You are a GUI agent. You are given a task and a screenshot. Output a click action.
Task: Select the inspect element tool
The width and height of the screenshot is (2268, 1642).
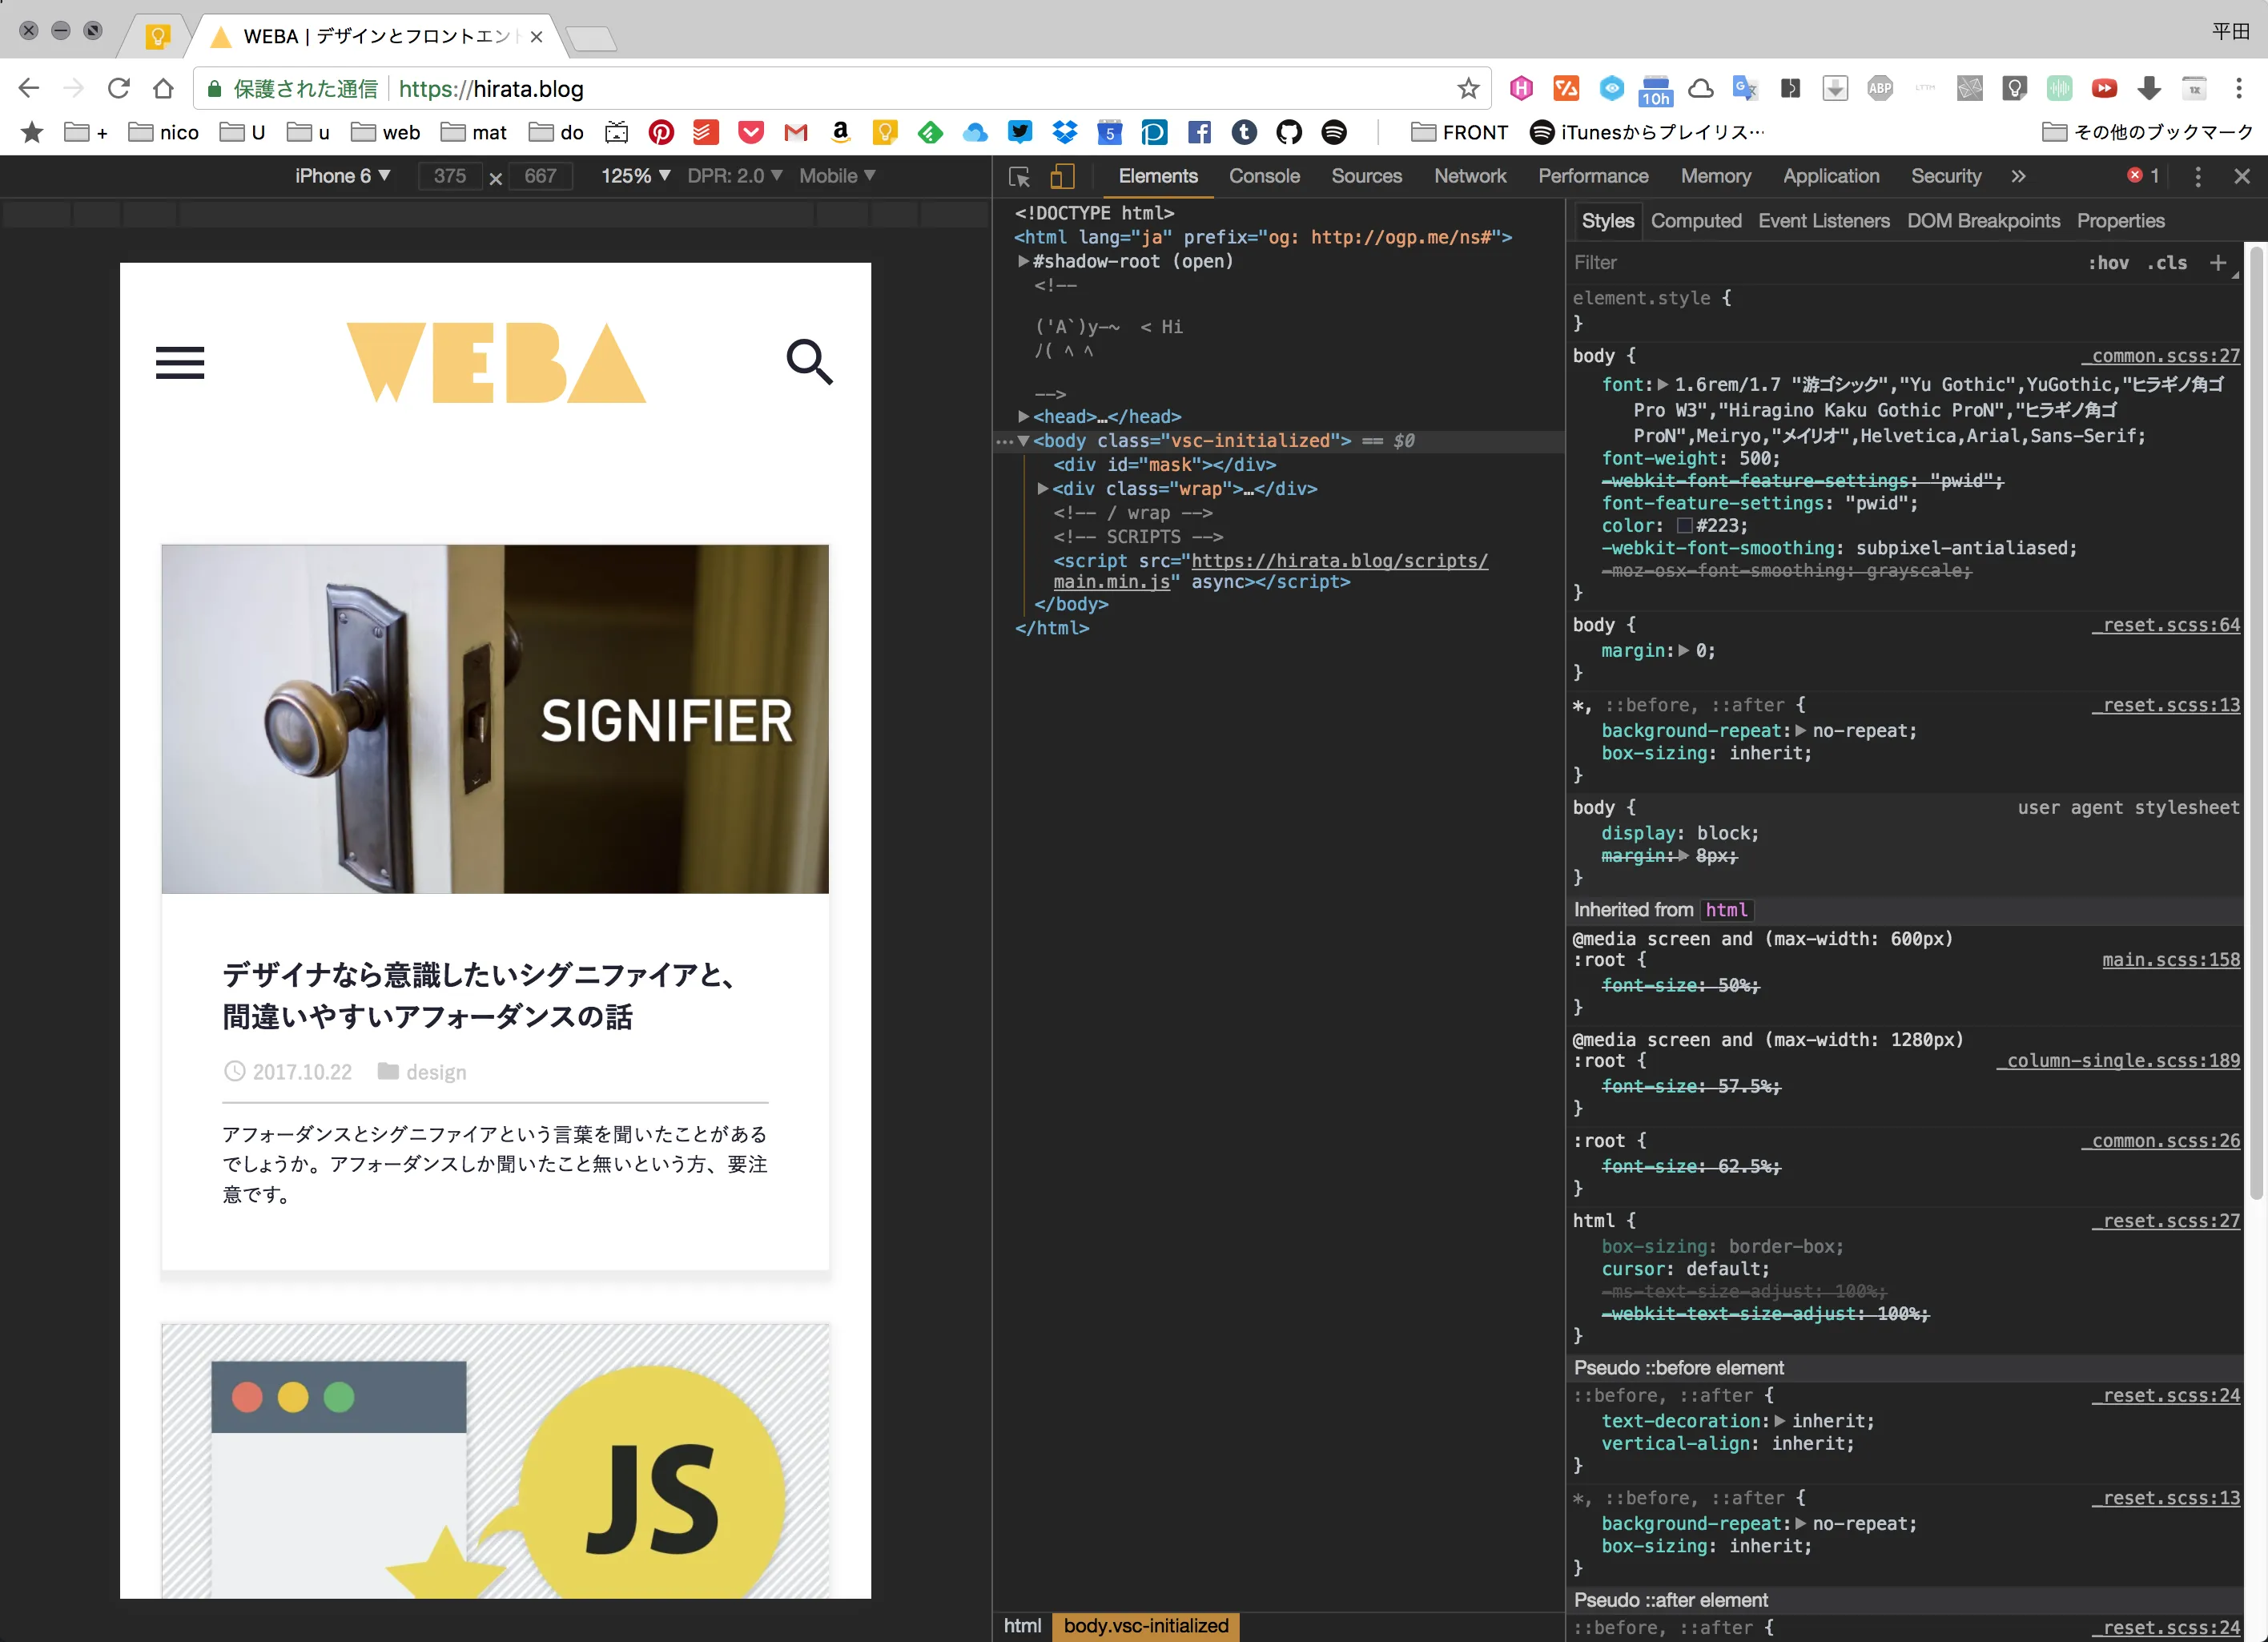click(x=1019, y=176)
